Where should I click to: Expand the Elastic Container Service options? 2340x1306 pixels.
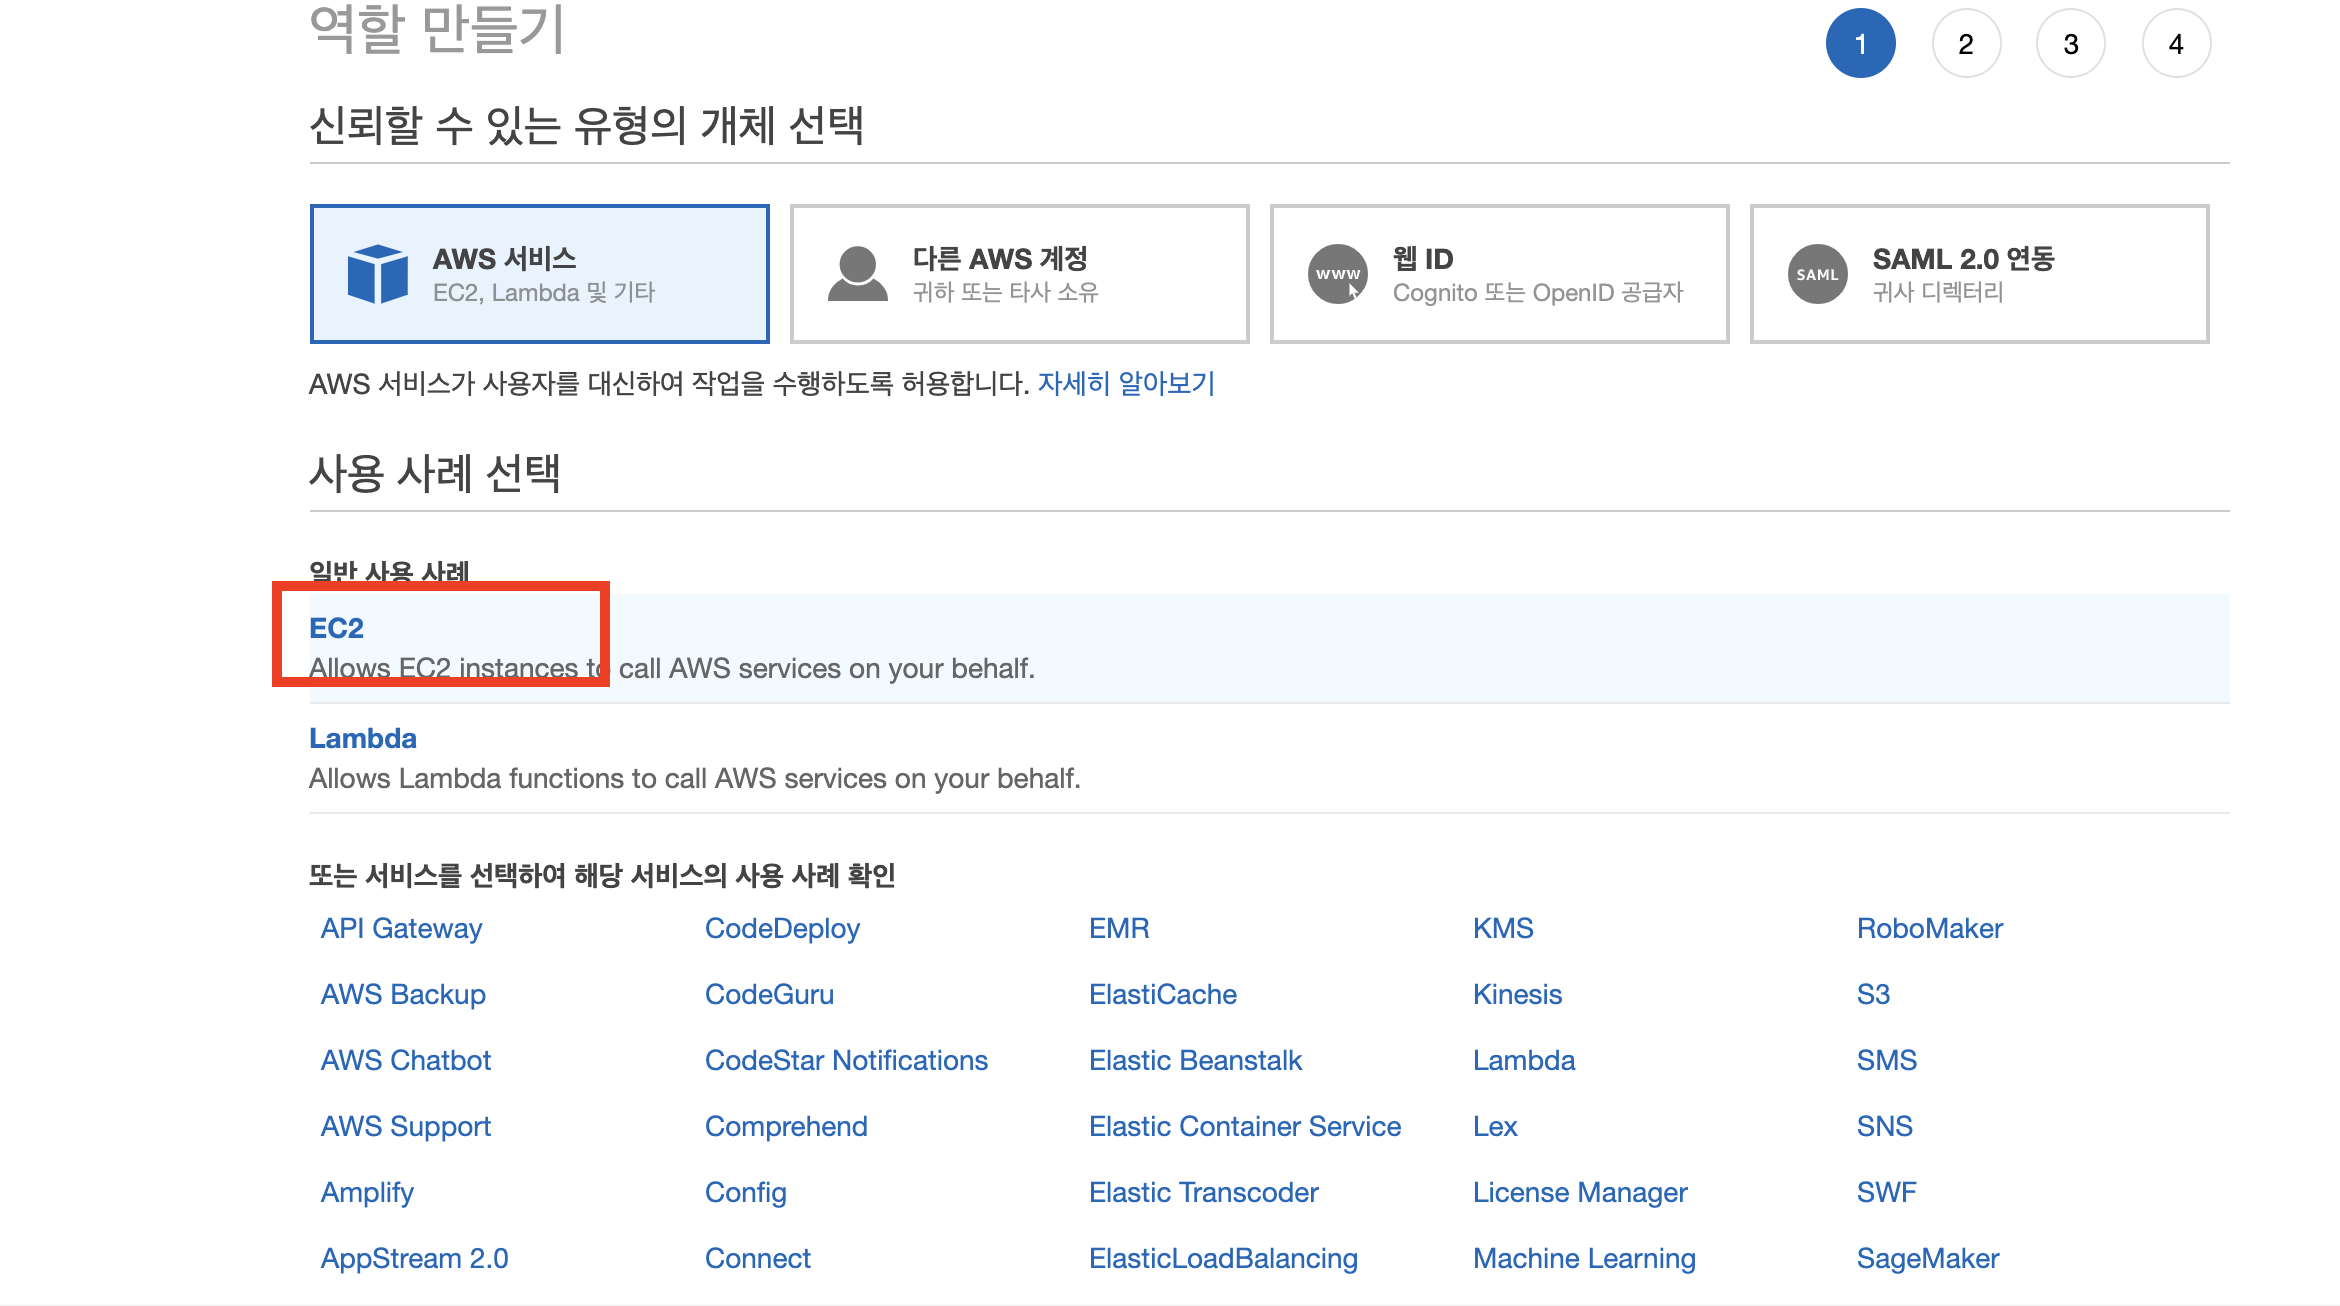(x=1246, y=1124)
